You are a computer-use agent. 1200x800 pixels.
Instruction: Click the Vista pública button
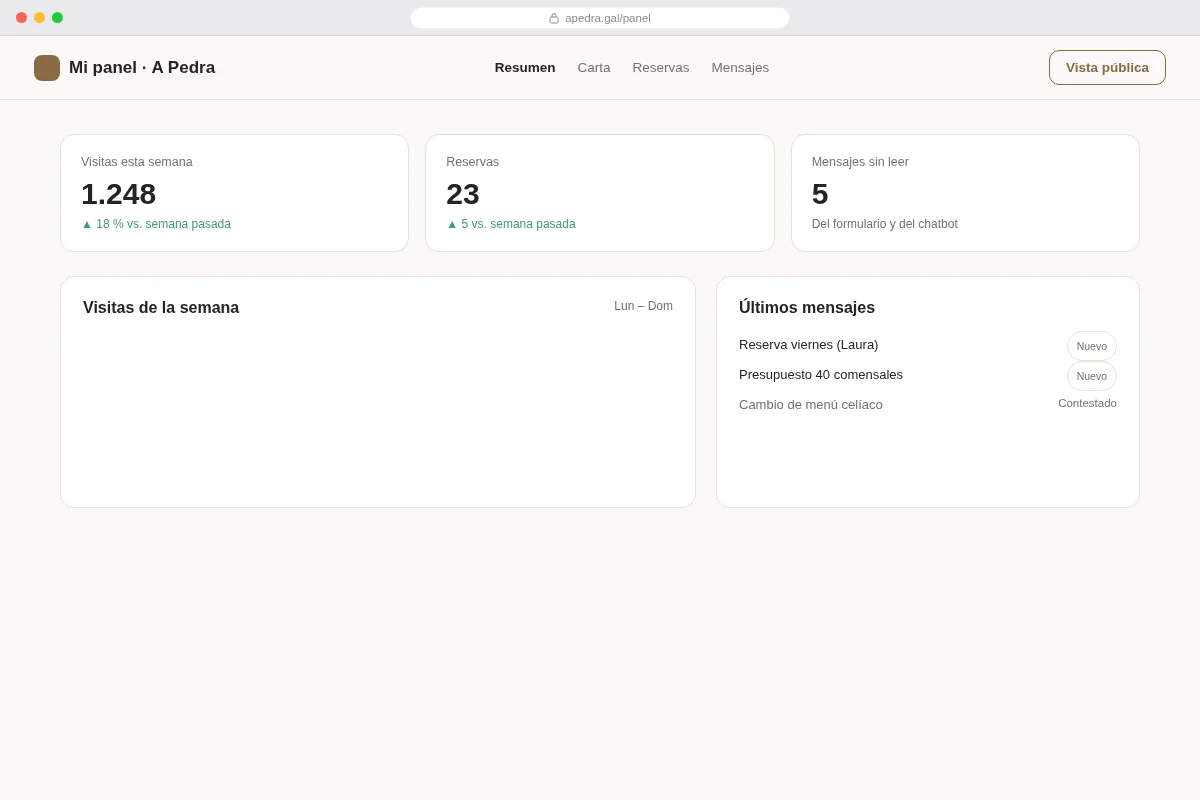click(1107, 68)
